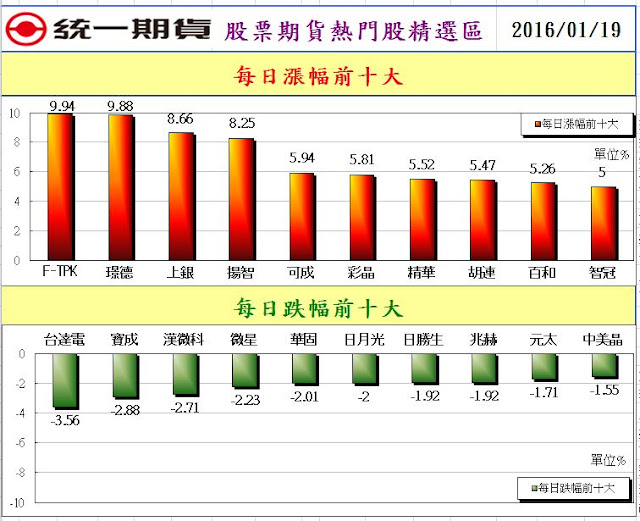This screenshot has width=640, height=521.
Task: Click the 單位% label in the losers chart
Action: pyautogui.click(x=608, y=461)
